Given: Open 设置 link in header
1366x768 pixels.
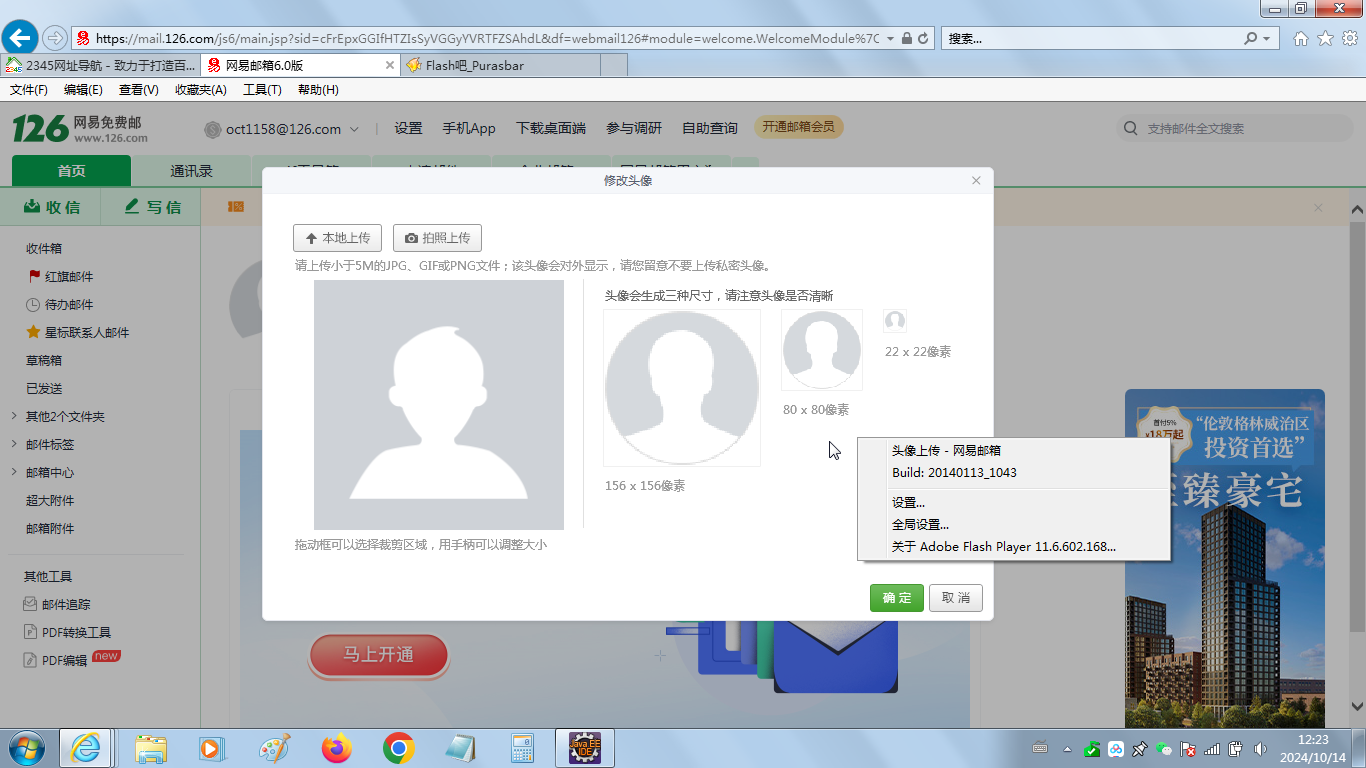Looking at the screenshot, I should (408, 128).
